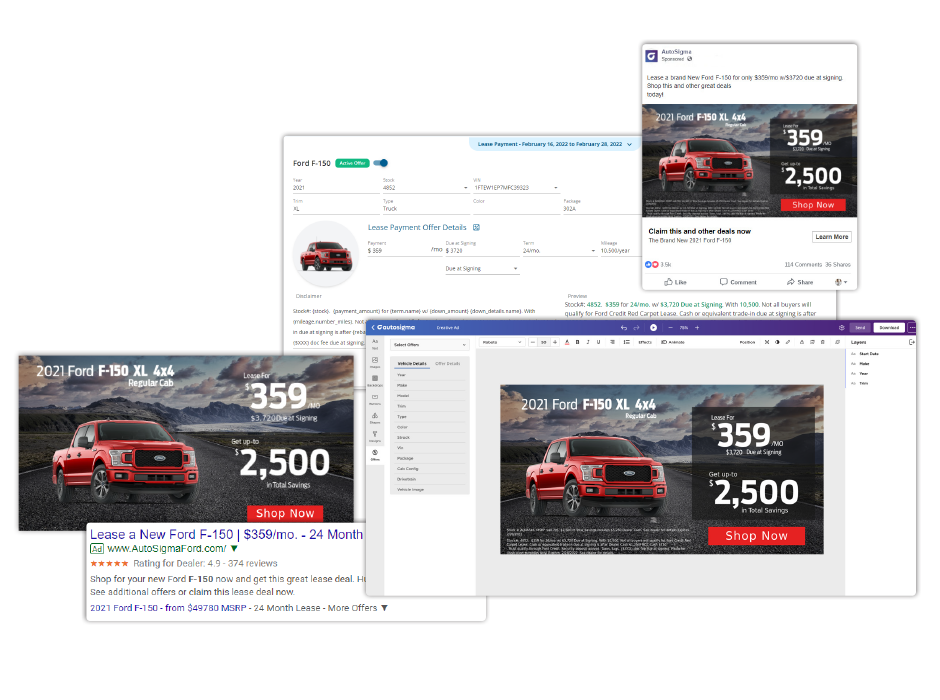This screenshot has width=940, height=700.
Task: Zoom in with the plus icon in header
Action: [x=697, y=328]
